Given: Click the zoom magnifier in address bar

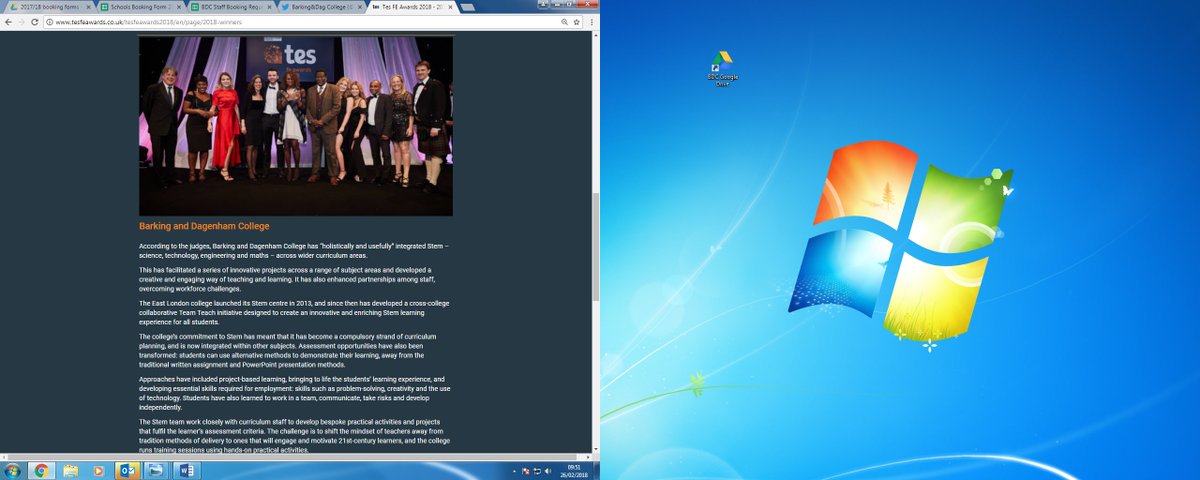Looking at the screenshot, I should 564,21.
